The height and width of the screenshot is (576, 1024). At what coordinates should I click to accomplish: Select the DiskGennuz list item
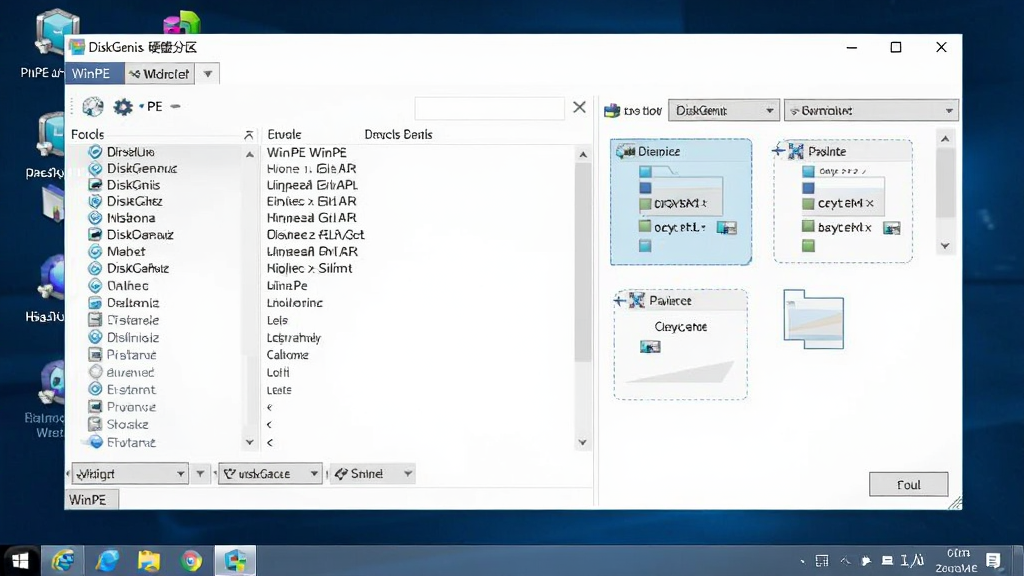coord(142,168)
